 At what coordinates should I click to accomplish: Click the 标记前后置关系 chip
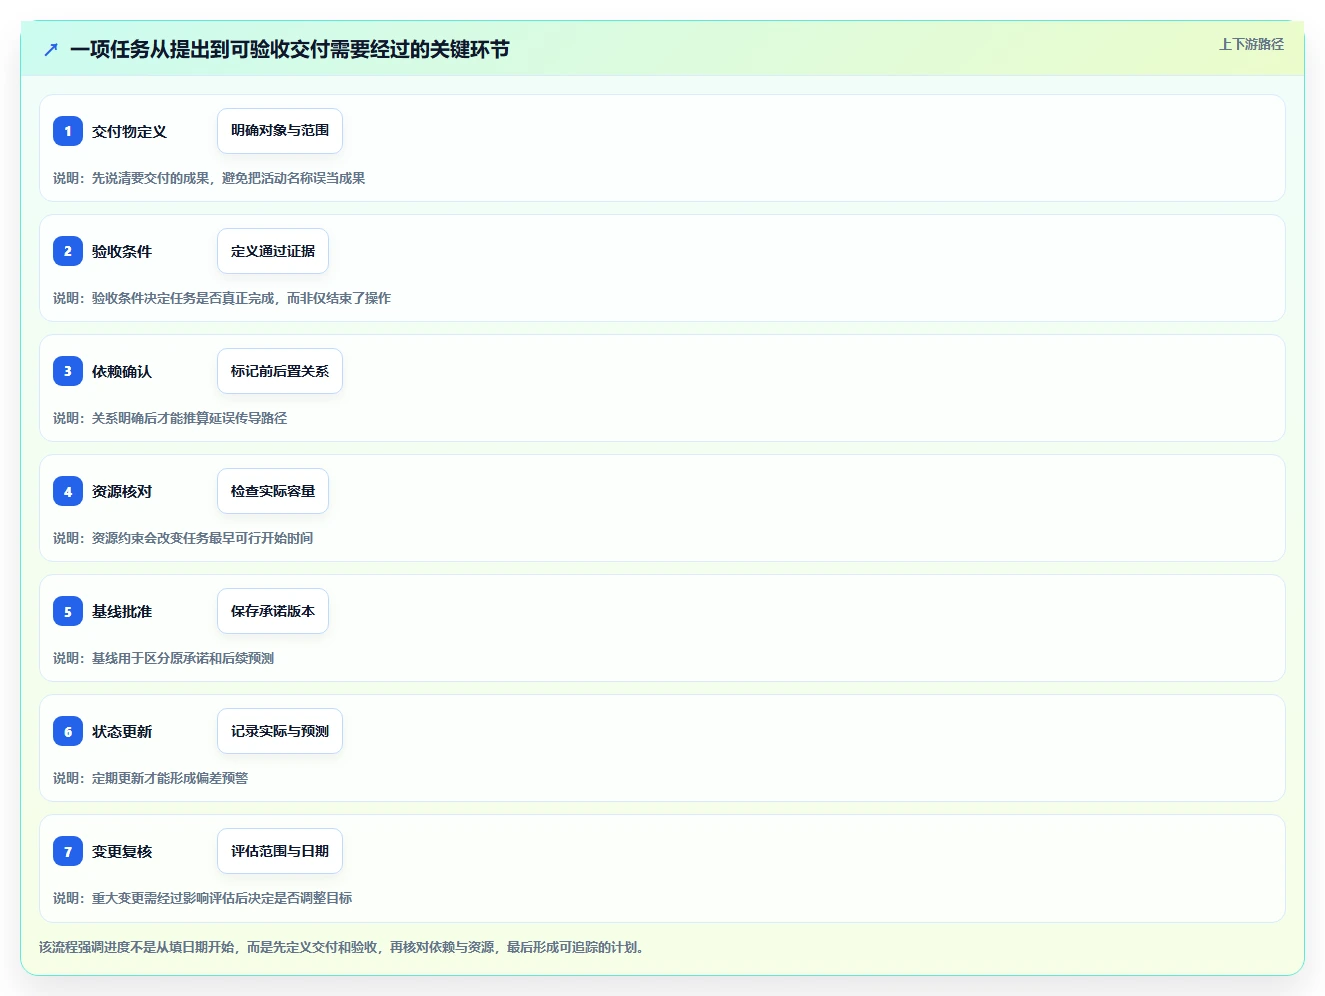tap(280, 371)
